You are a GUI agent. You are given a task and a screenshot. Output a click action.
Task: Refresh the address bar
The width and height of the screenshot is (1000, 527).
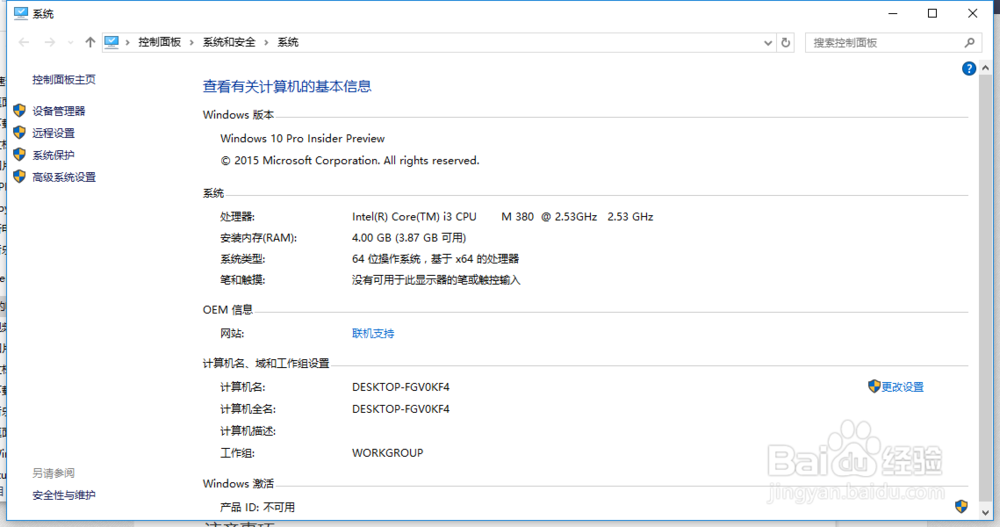click(x=786, y=43)
